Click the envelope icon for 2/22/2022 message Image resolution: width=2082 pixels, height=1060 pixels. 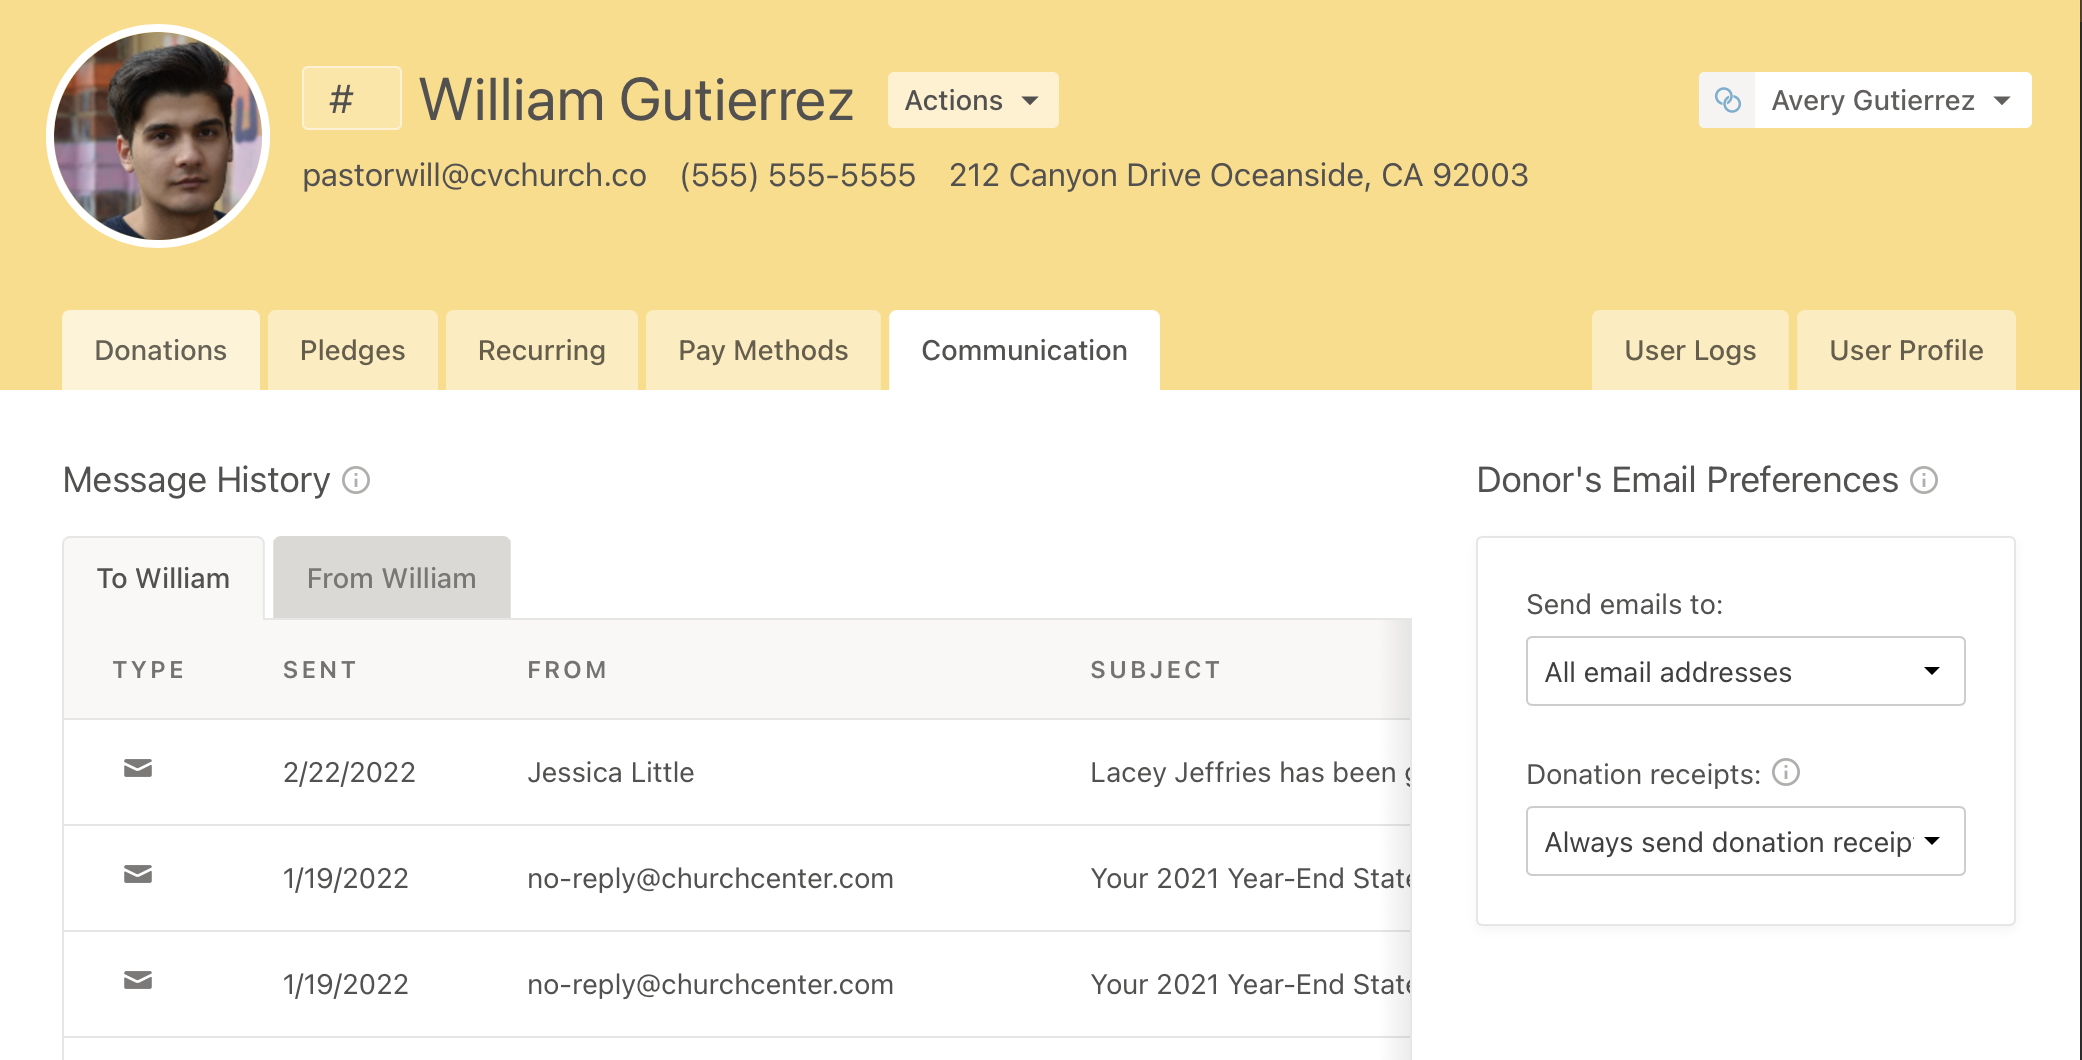[138, 768]
